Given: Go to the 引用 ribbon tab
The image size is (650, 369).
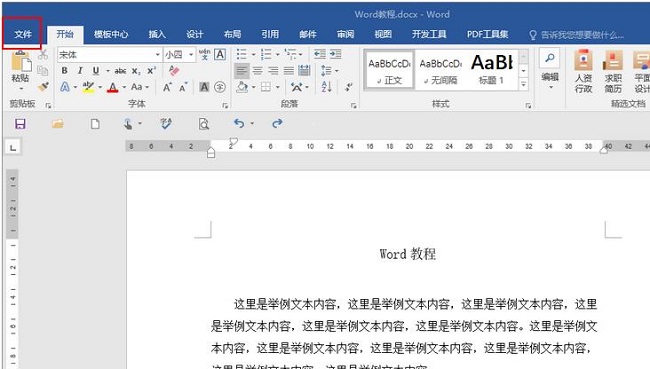Looking at the screenshot, I should (x=270, y=34).
